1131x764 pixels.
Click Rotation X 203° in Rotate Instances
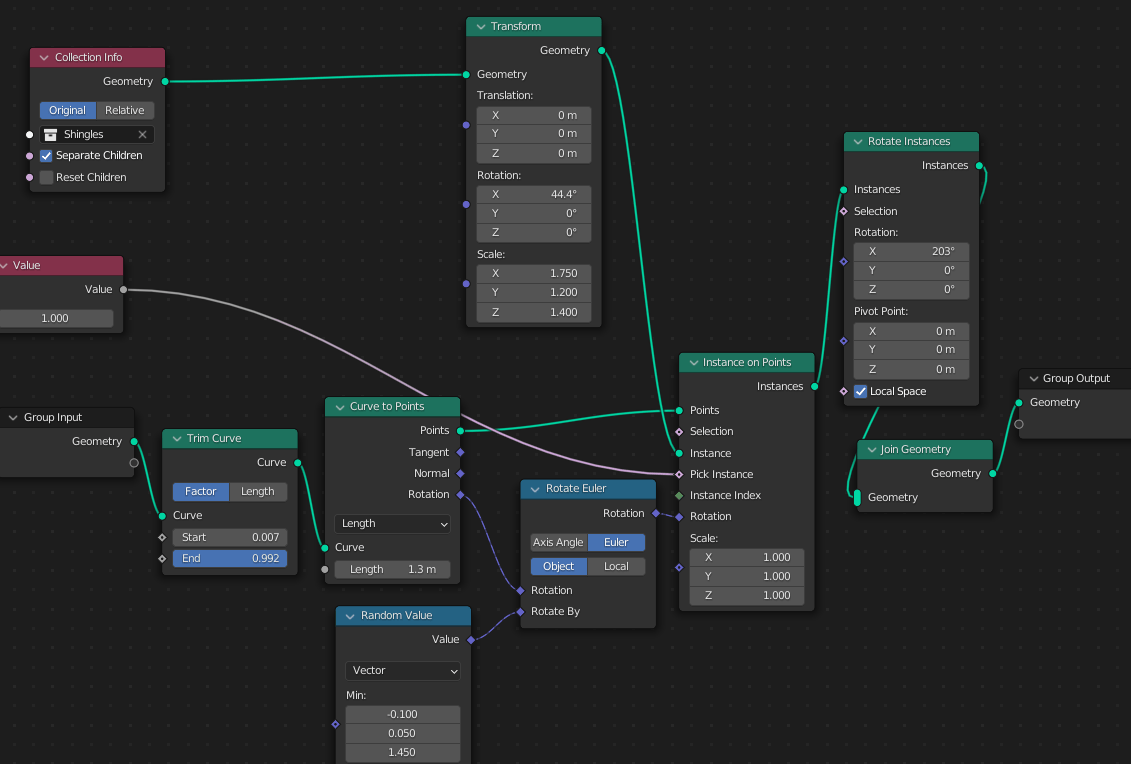[x=910, y=251]
